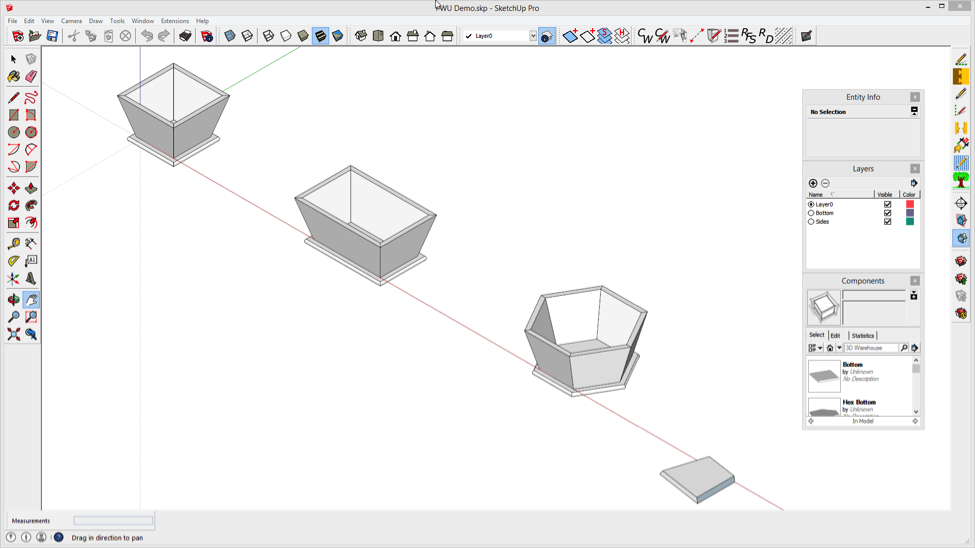Uncheck visibility for the Bottom layer
This screenshot has width=975, height=549.
887,213
